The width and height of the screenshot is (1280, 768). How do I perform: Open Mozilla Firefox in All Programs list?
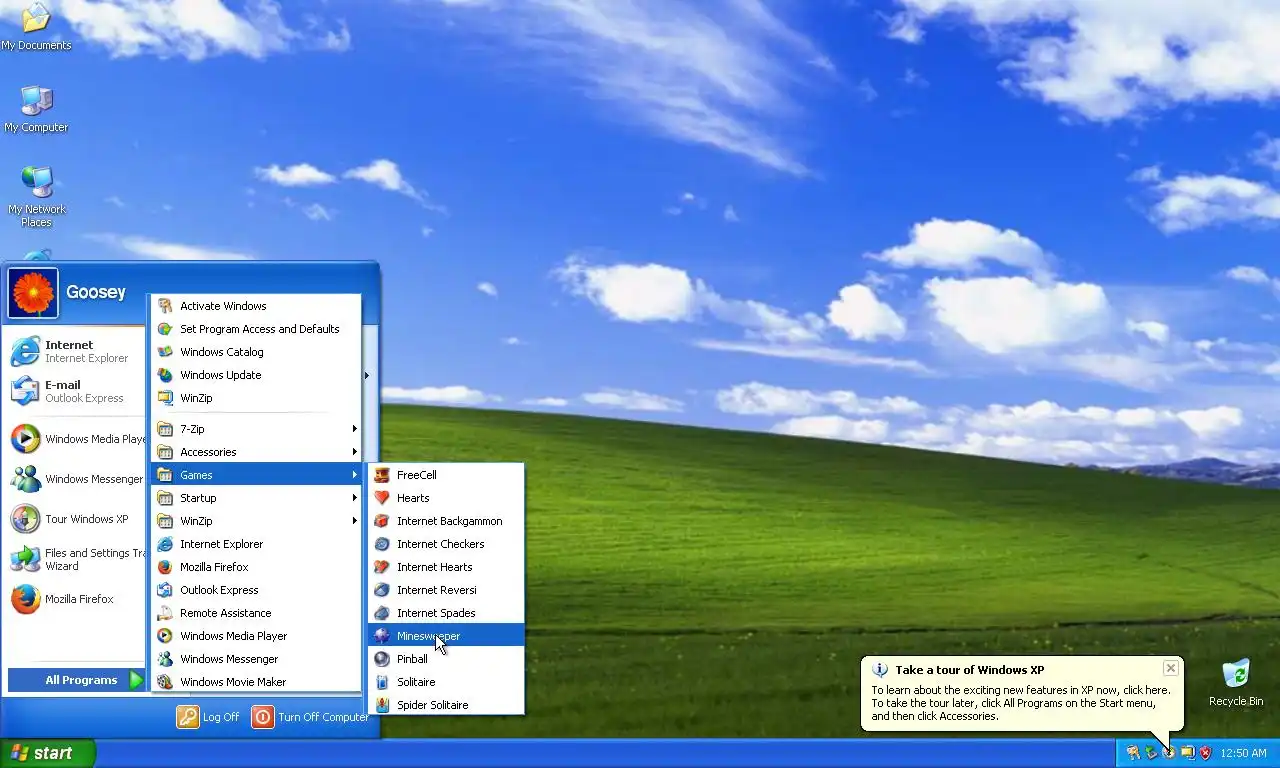[256, 567]
